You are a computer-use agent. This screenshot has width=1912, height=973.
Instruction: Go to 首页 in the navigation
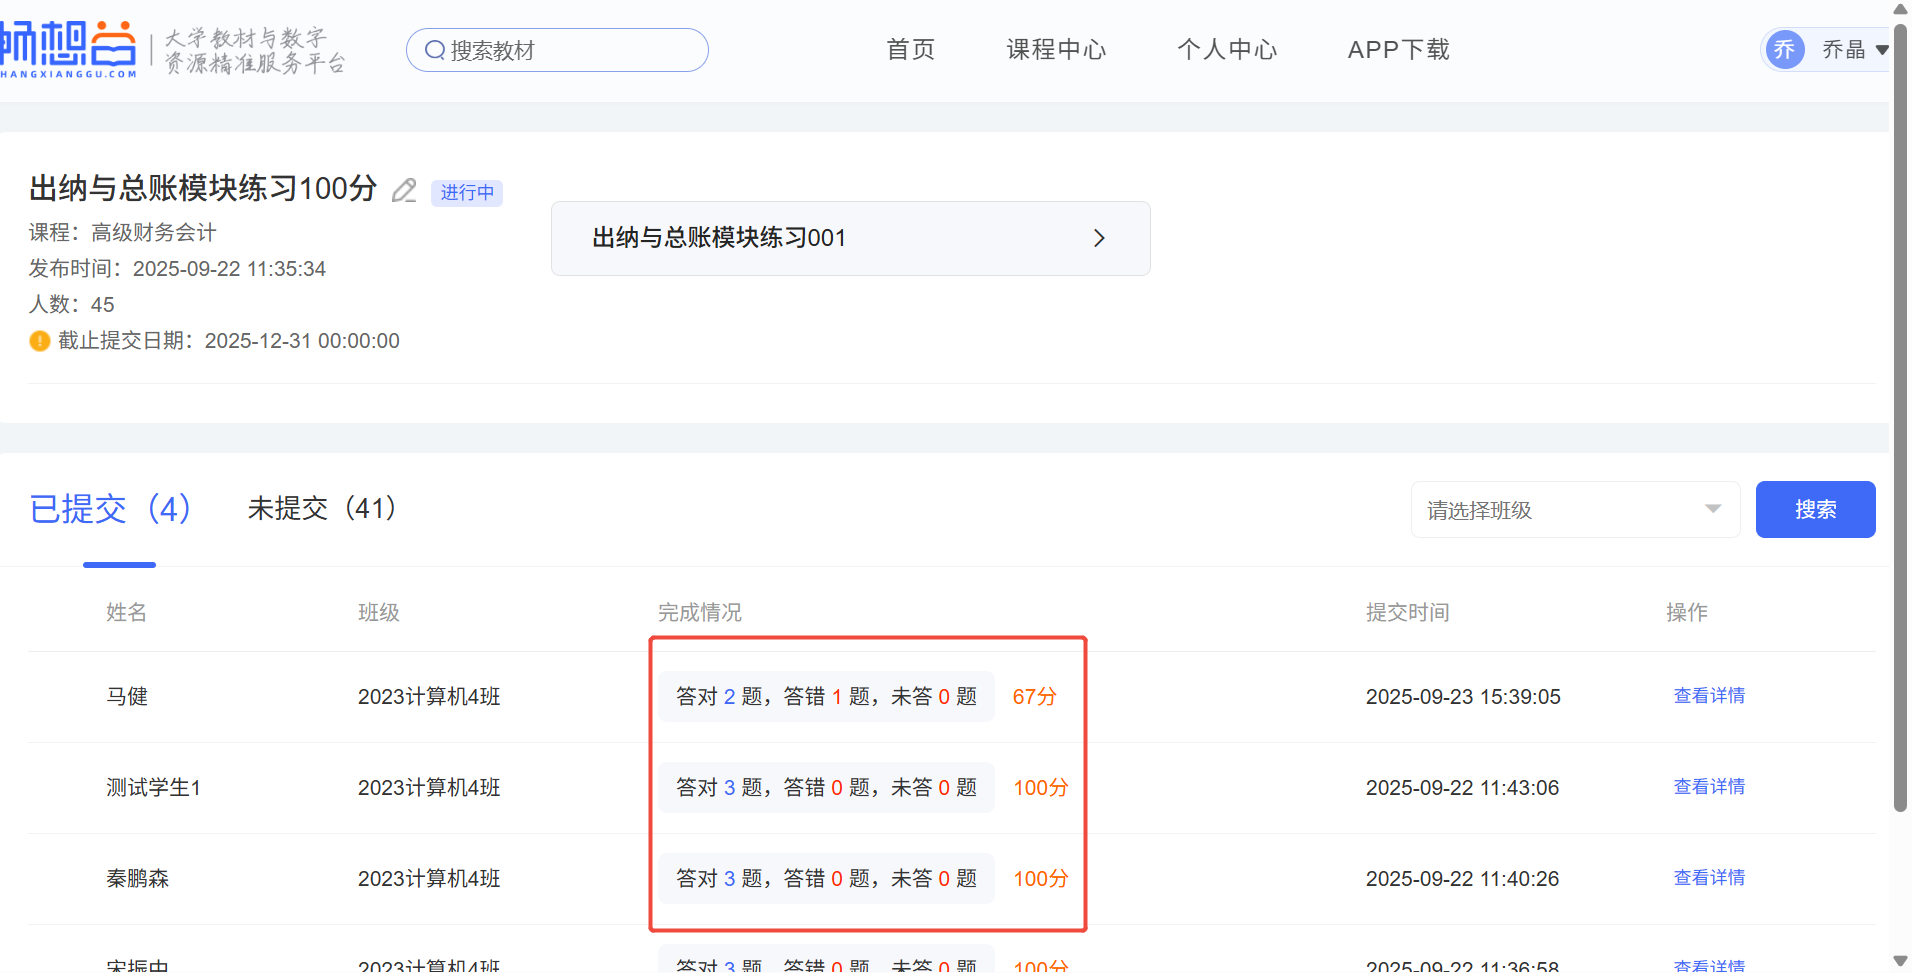pos(910,49)
